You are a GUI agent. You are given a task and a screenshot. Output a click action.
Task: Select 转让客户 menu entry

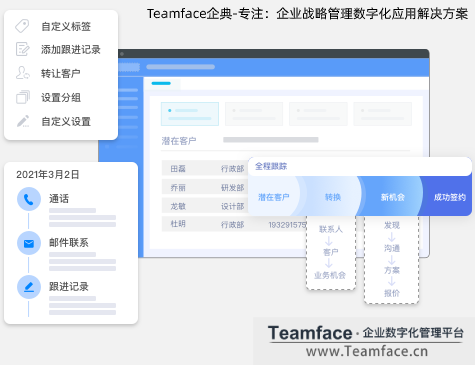pyautogui.click(x=61, y=73)
